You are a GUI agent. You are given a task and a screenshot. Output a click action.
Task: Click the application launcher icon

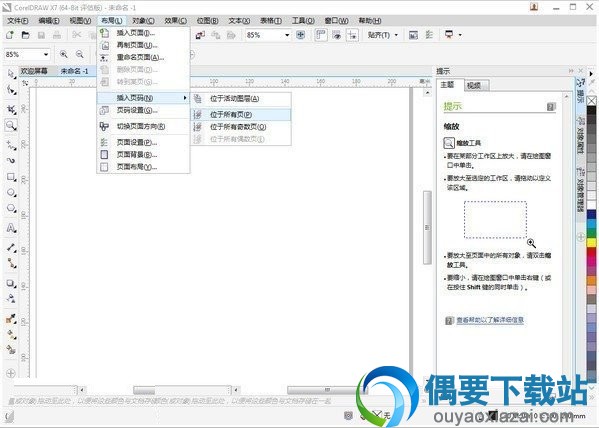[449, 35]
